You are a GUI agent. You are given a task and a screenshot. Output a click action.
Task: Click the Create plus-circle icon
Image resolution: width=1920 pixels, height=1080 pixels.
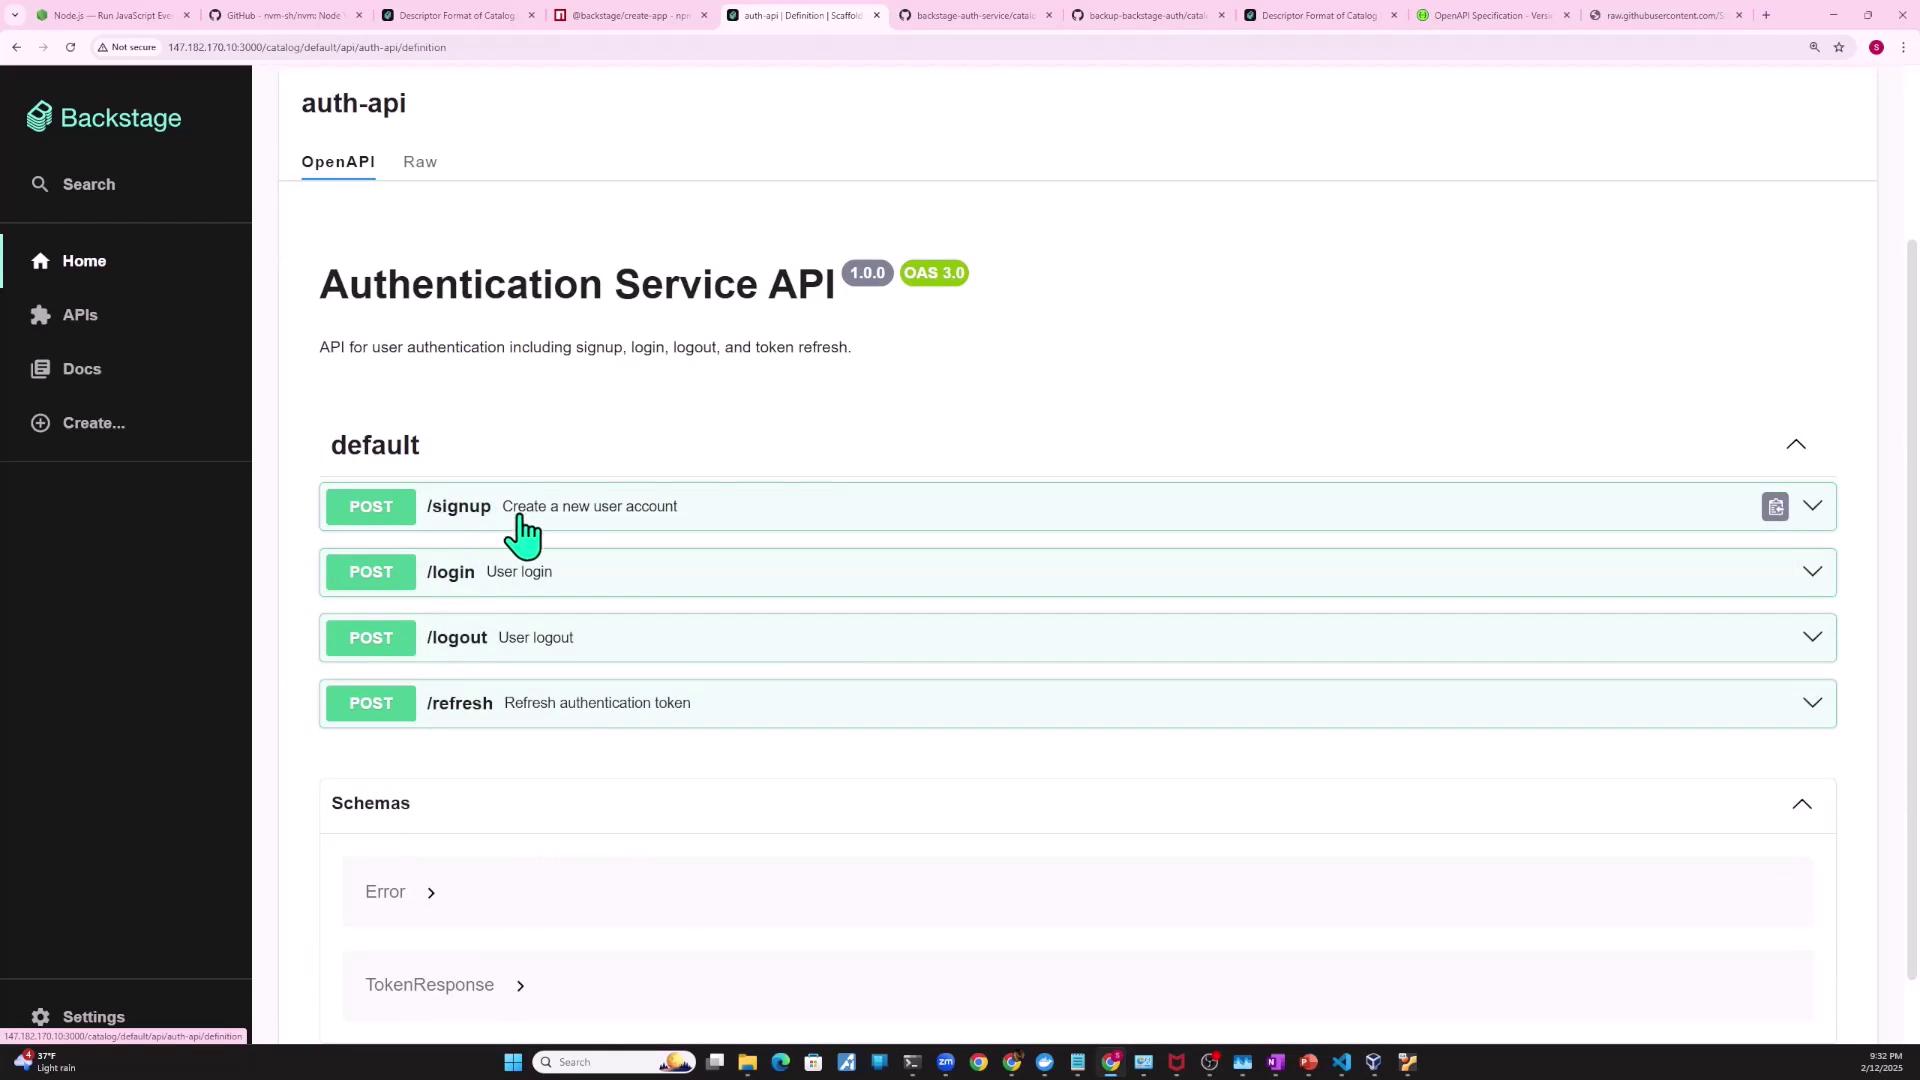tap(40, 423)
